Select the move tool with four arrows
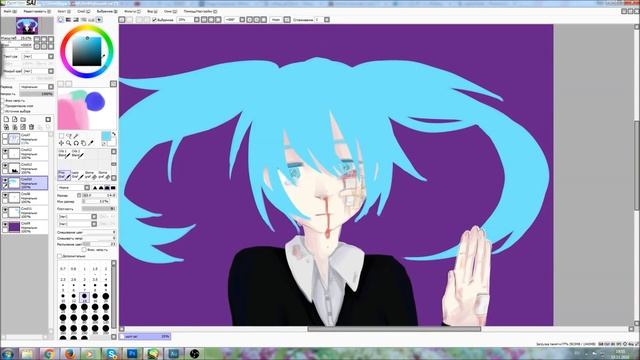640x360 pixels. pyautogui.click(x=61, y=143)
